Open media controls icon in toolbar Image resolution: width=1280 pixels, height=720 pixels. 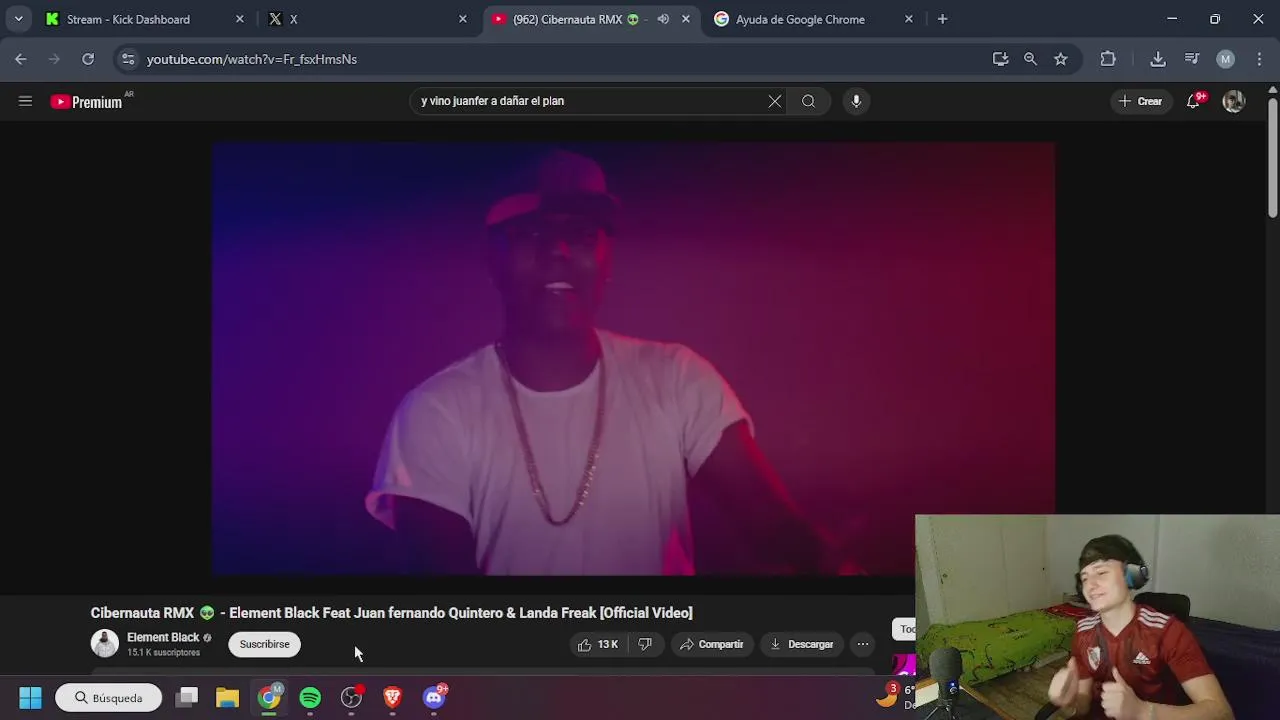tap(1192, 59)
